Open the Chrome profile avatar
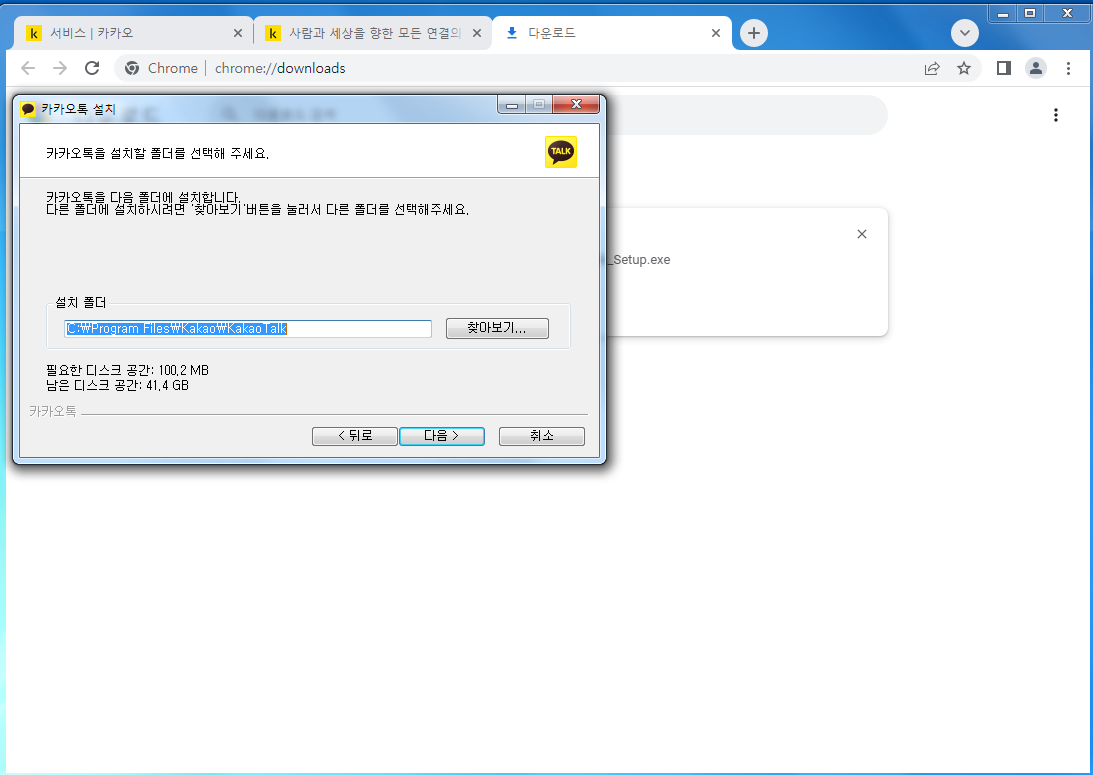This screenshot has width=1093, height=775. (x=1036, y=68)
